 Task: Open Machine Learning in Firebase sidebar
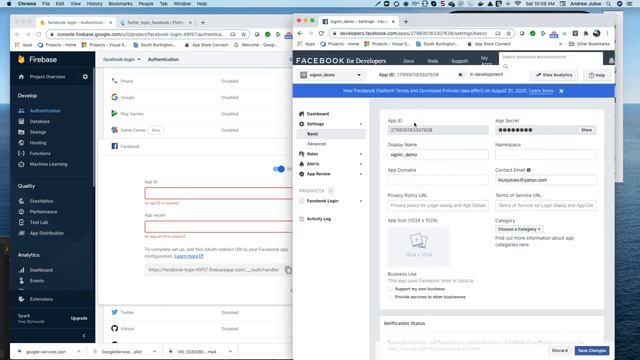coord(48,164)
